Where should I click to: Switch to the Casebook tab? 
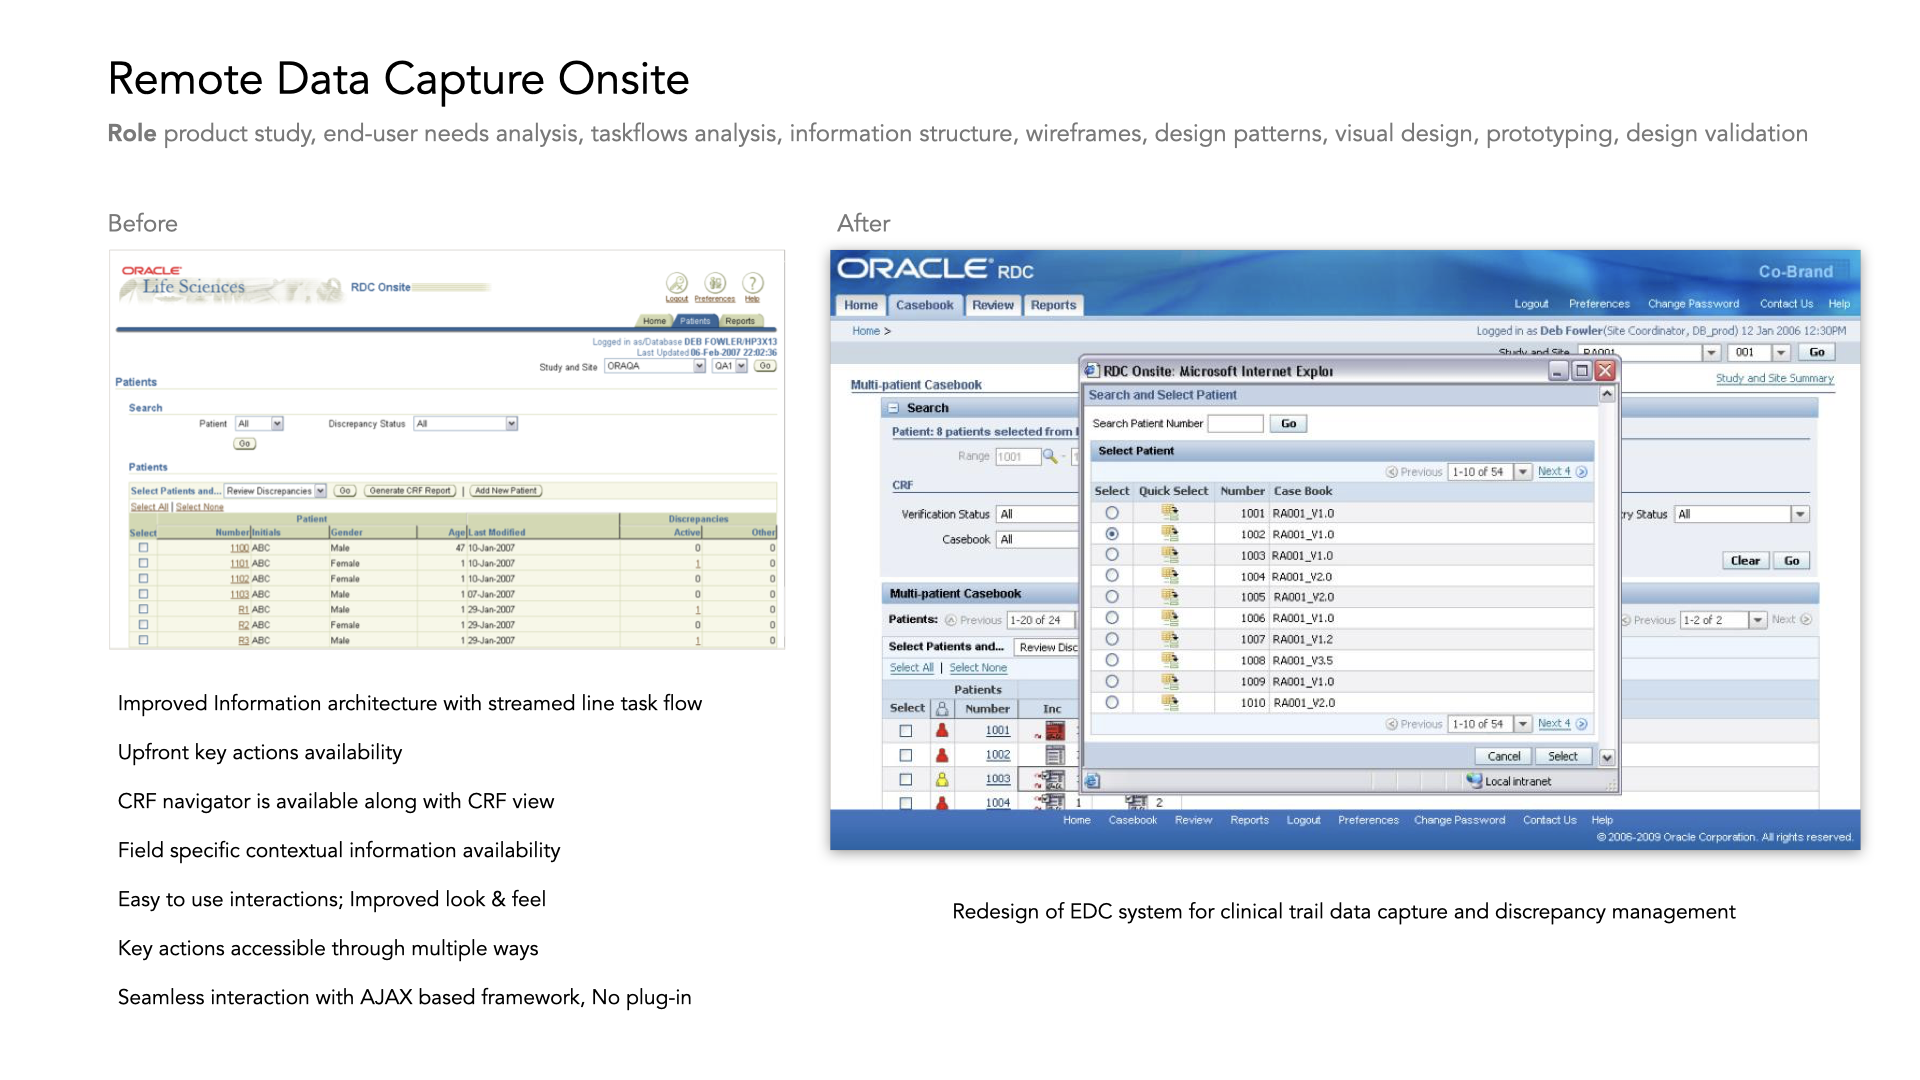pyautogui.click(x=924, y=305)
